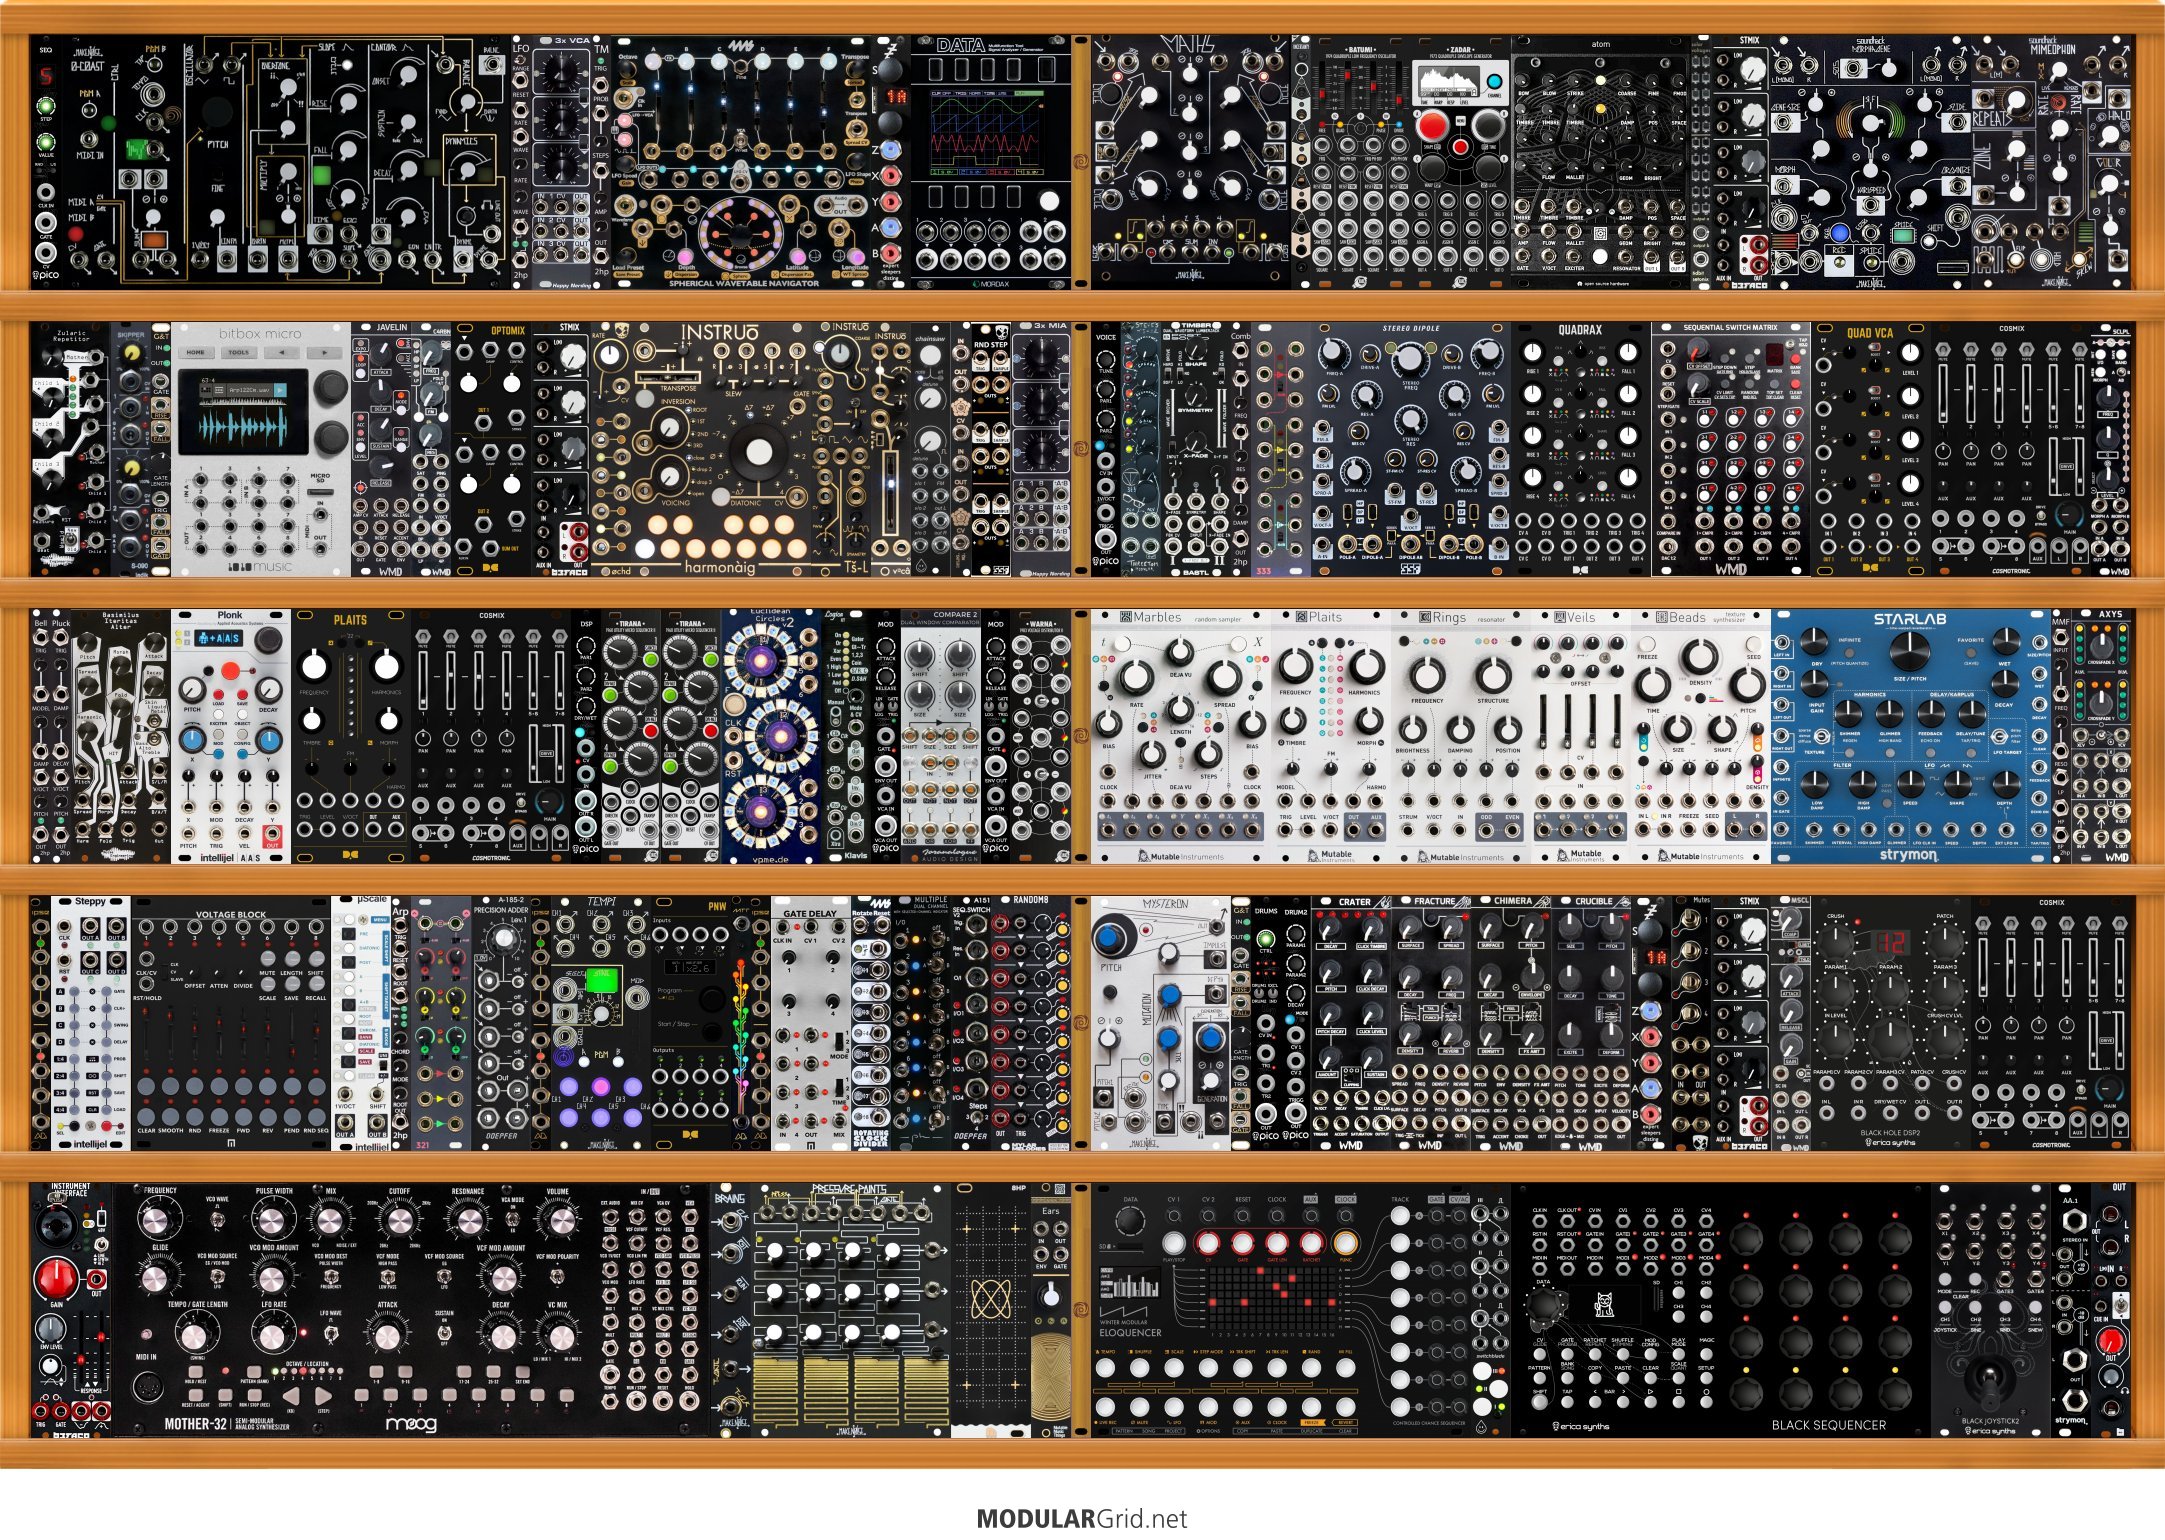Click the red GAIN knob on Instrument Interface
This screenshot has height=1540, width=2165.
point(55,1278)
